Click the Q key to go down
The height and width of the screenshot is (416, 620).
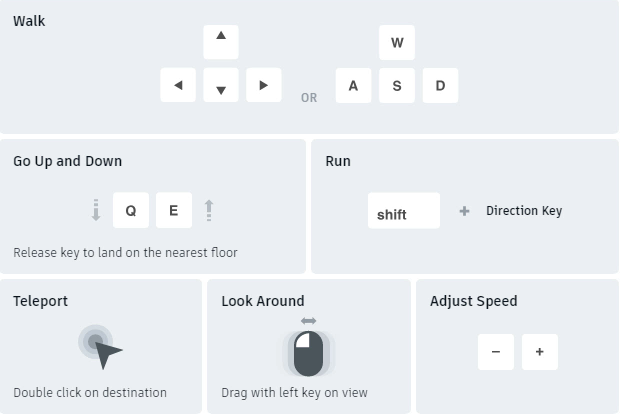coord(131,211)
